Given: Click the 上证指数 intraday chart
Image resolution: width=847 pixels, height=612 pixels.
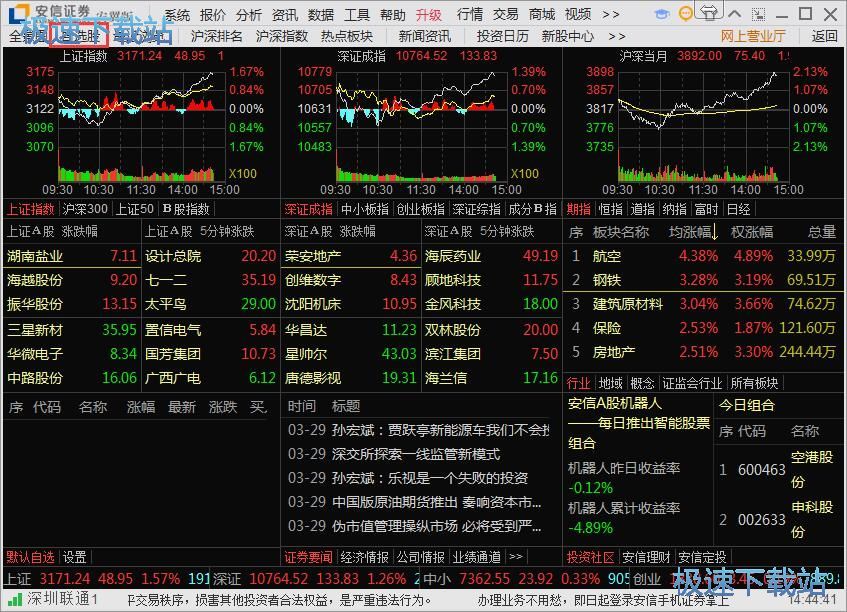Looking at the screenshot, I should [140, 127].
